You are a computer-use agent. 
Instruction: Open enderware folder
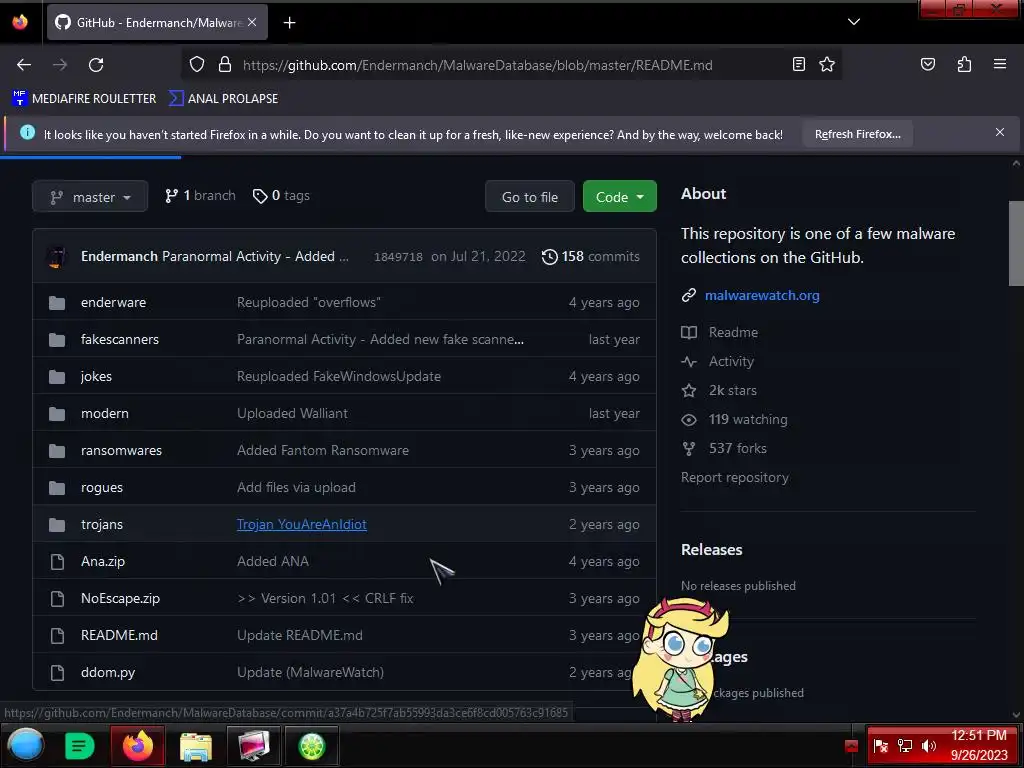coord(114,302)
